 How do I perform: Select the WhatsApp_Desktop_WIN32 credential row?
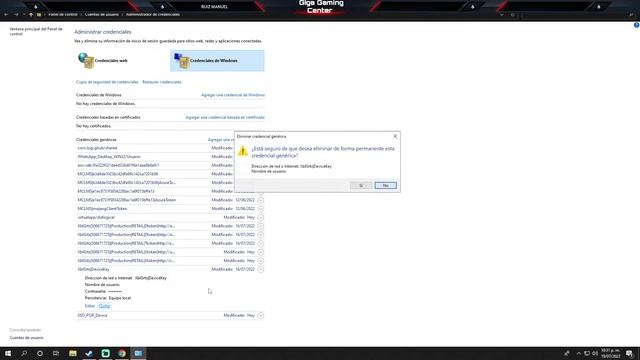pyautogui.click(x=109, y=157)
